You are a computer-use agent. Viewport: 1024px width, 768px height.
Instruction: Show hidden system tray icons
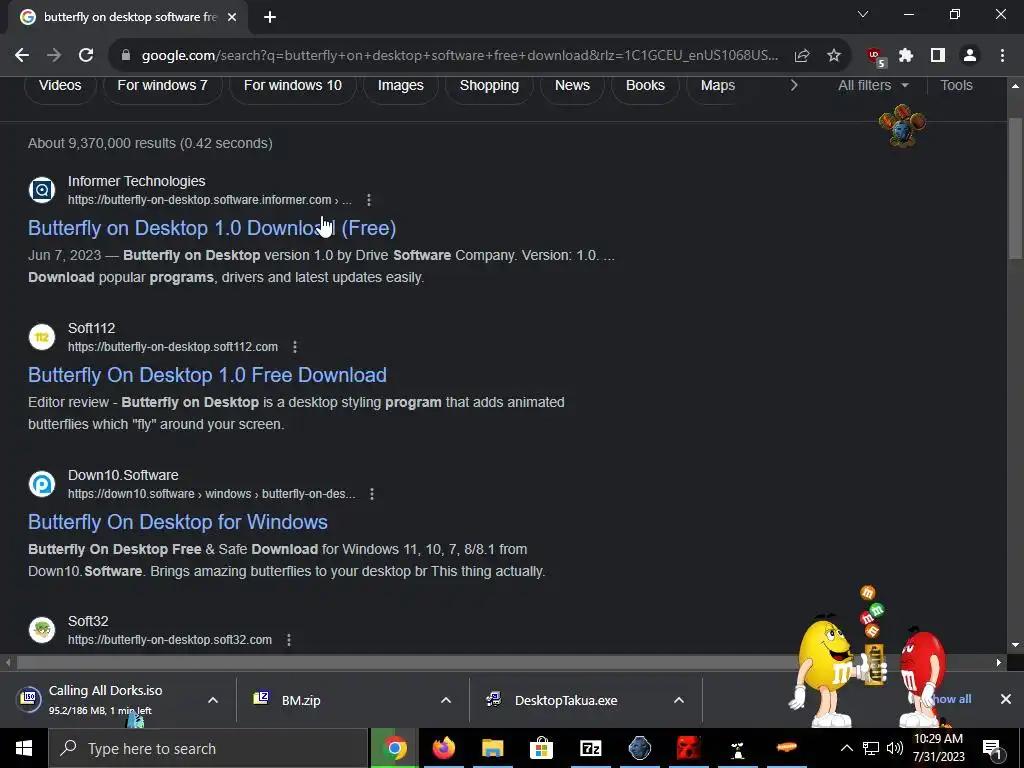point(846,748)
